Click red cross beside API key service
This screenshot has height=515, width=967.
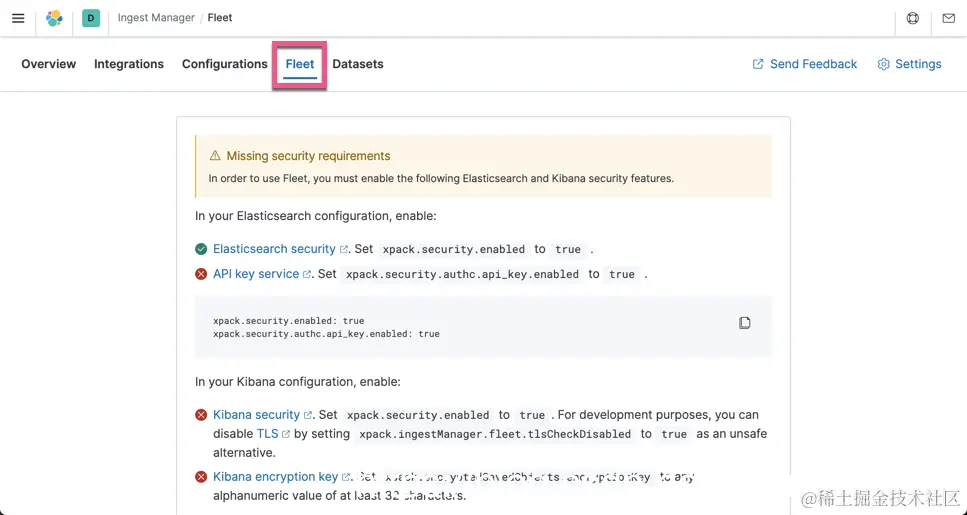[x=201, y=274]
